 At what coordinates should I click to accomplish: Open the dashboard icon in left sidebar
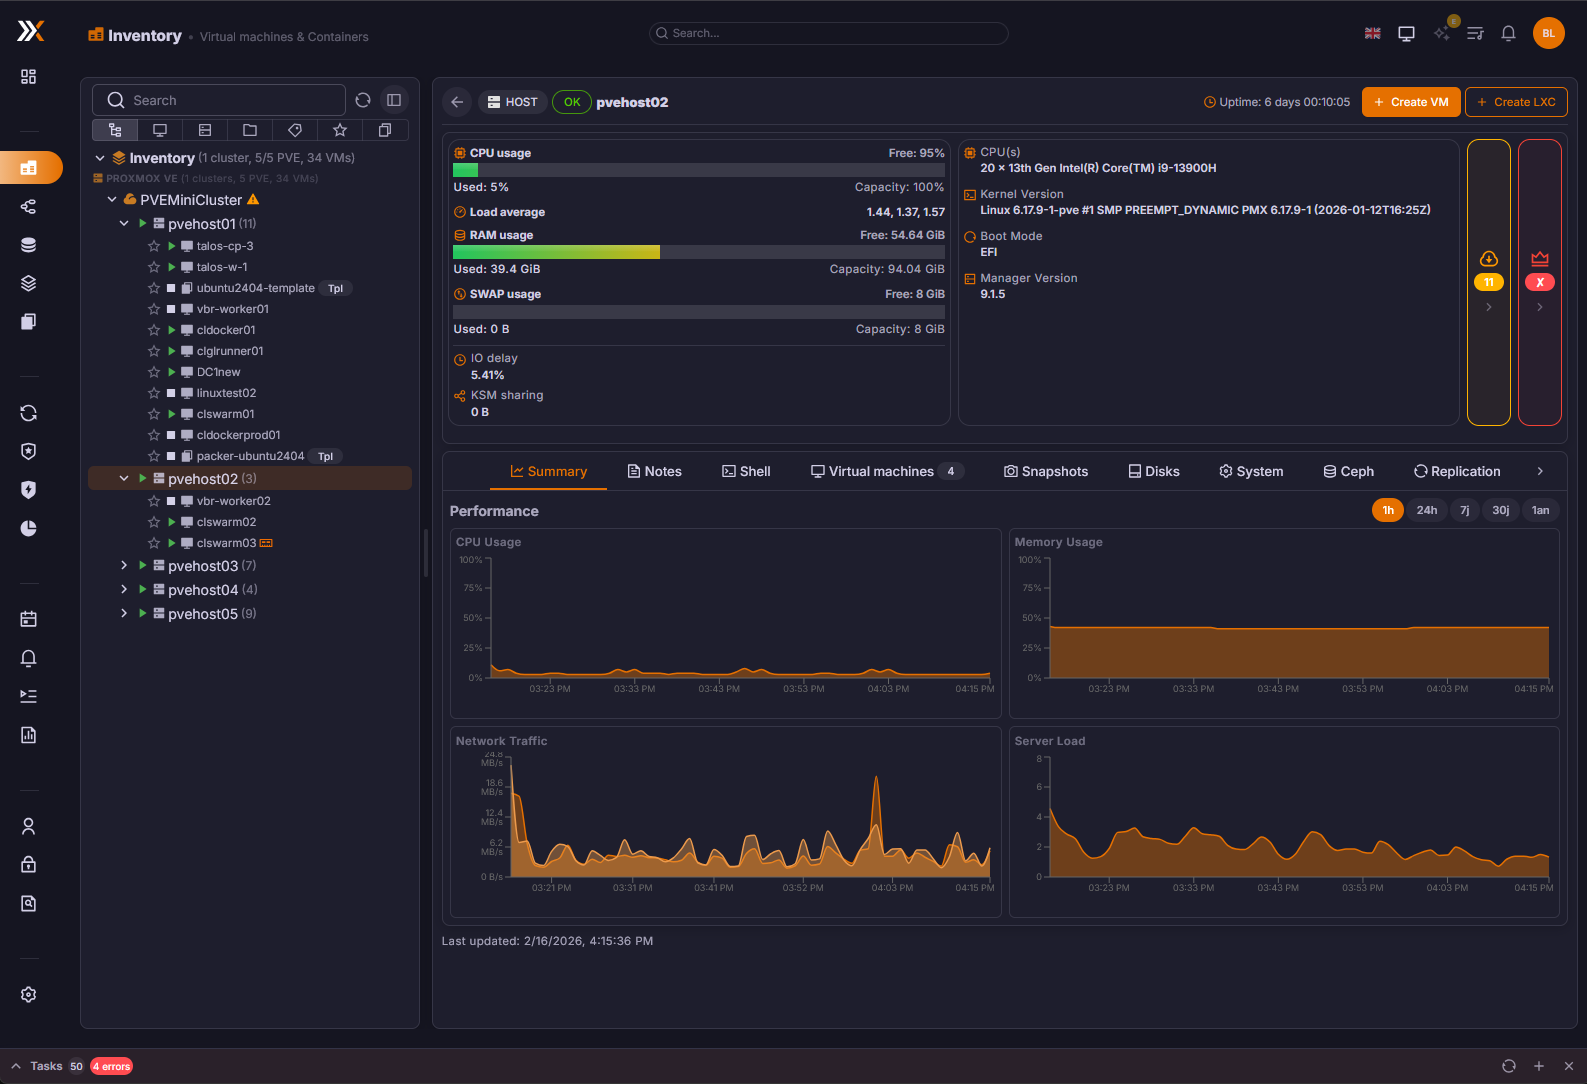pos(28,77)
